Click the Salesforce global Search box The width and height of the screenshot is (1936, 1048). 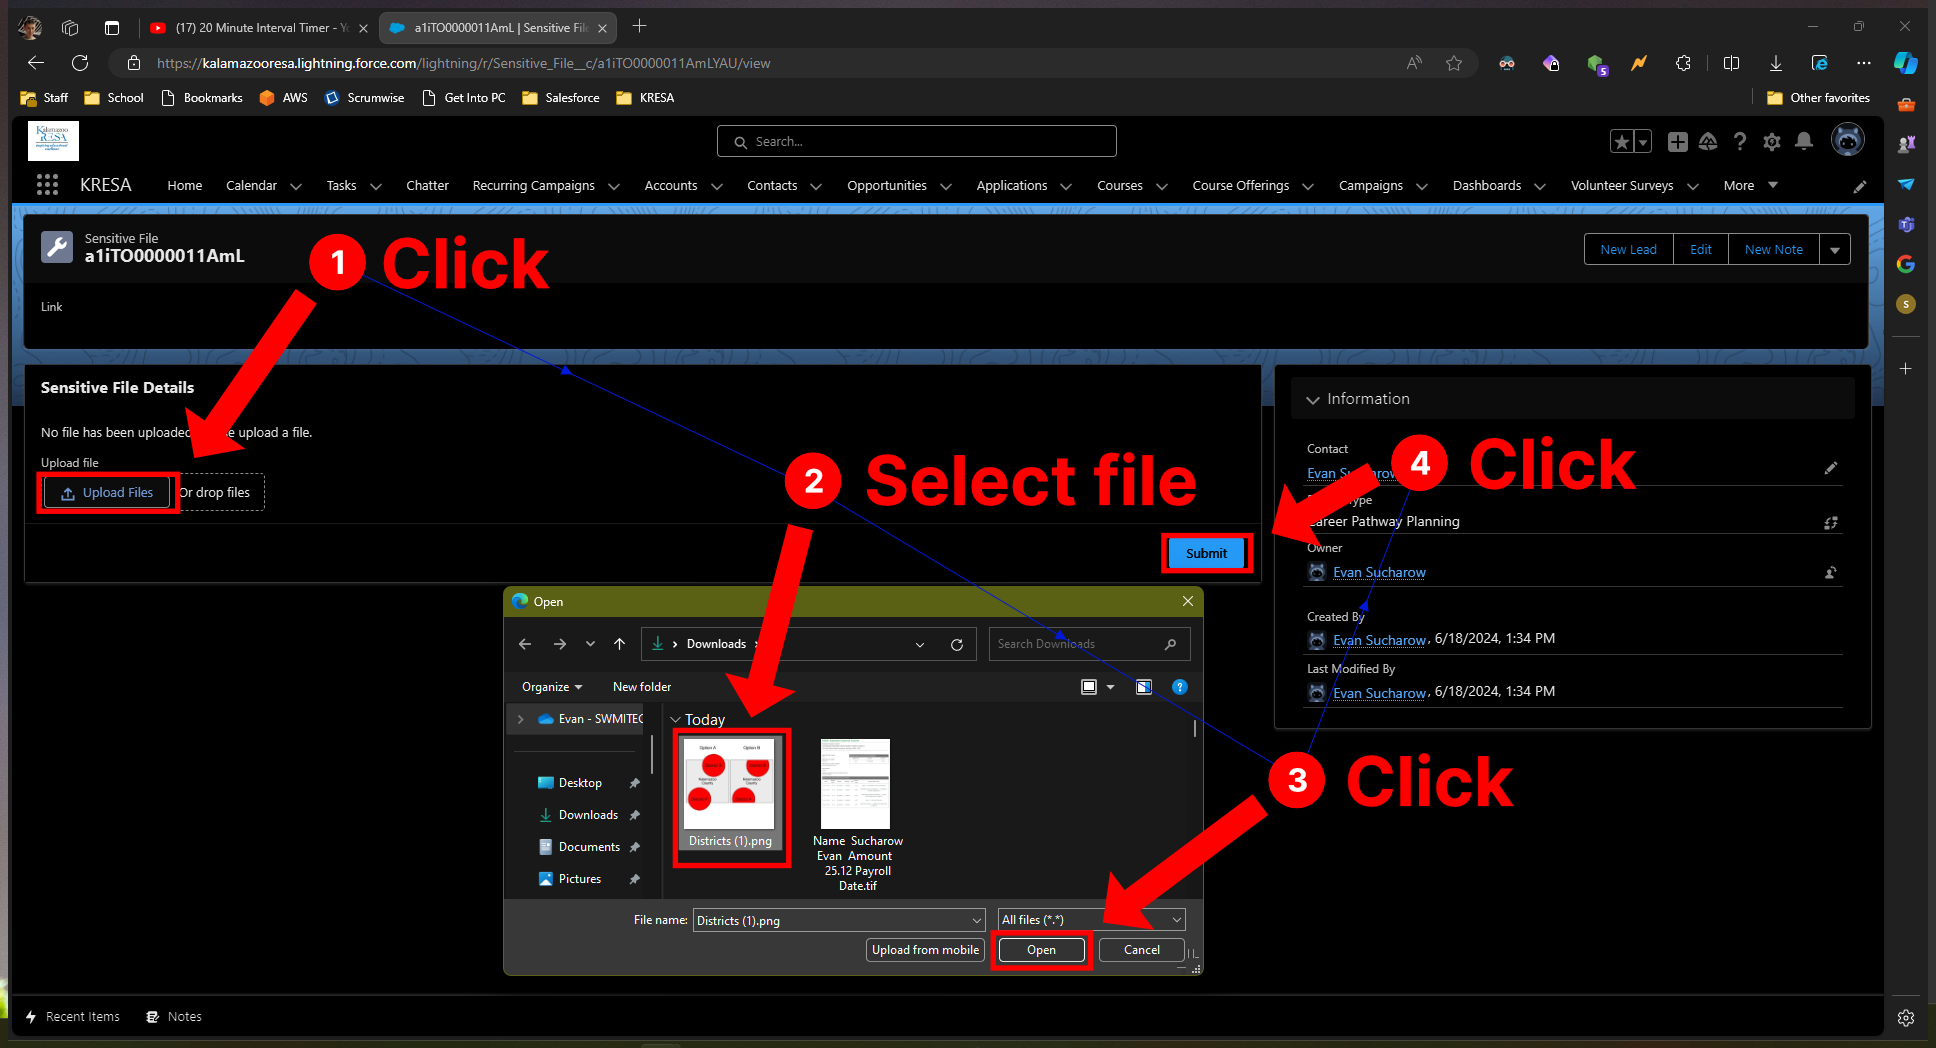coord(916,142)
